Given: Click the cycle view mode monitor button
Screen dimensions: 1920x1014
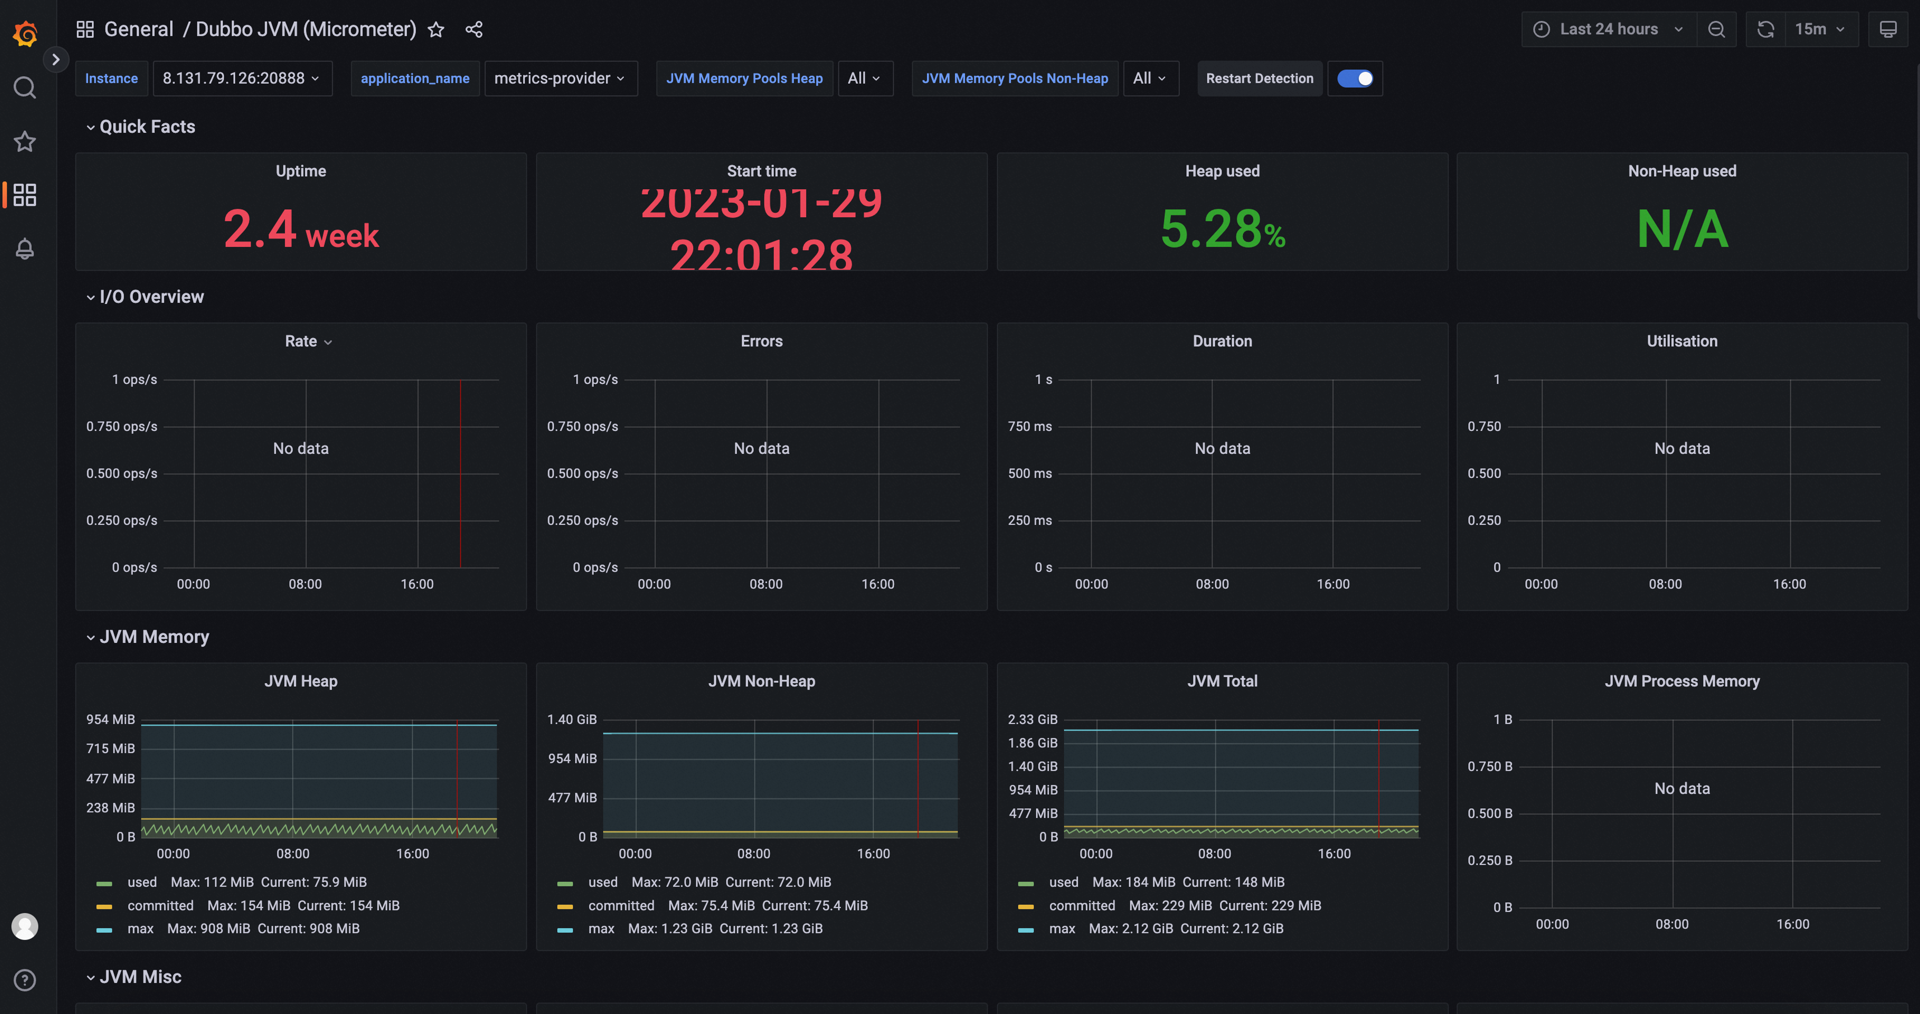Looking at the screenshot, I should [x=1888, y=29].
